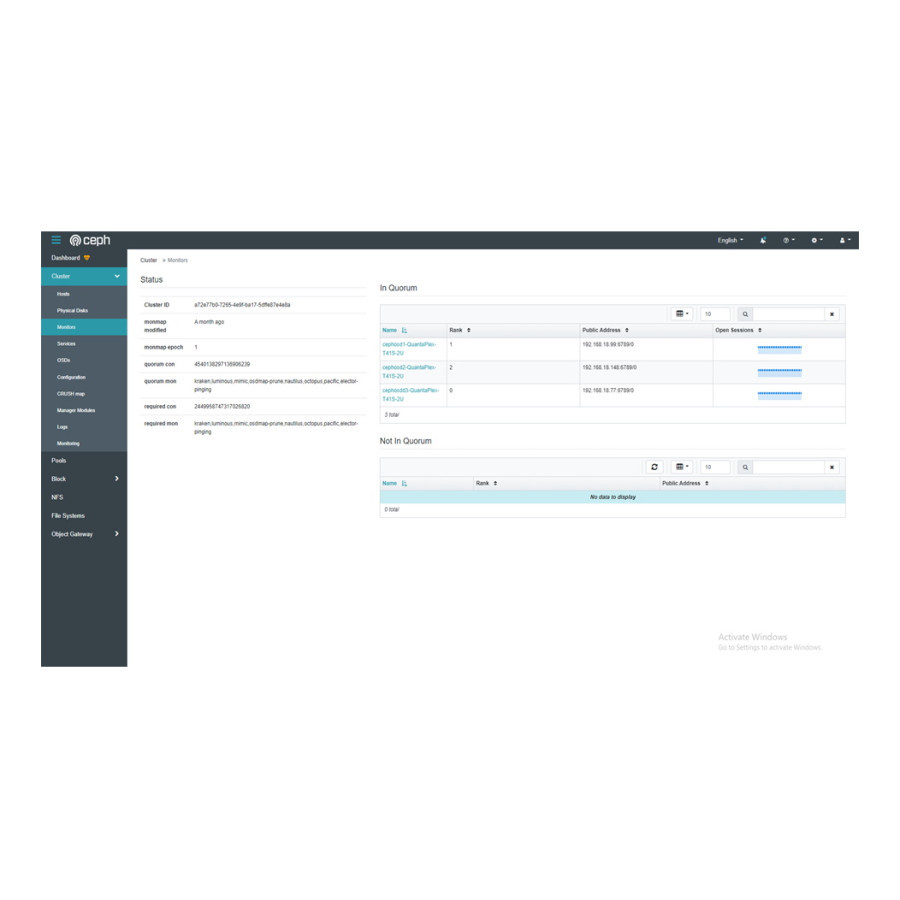Open the user profile icon menu
This screenshot has height=900, width=900.
(845, 240)
